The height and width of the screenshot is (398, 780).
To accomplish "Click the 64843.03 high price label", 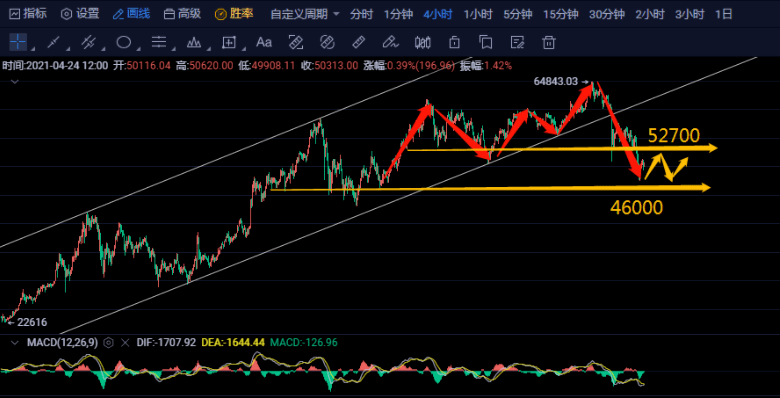I will (x=556, y=81).
